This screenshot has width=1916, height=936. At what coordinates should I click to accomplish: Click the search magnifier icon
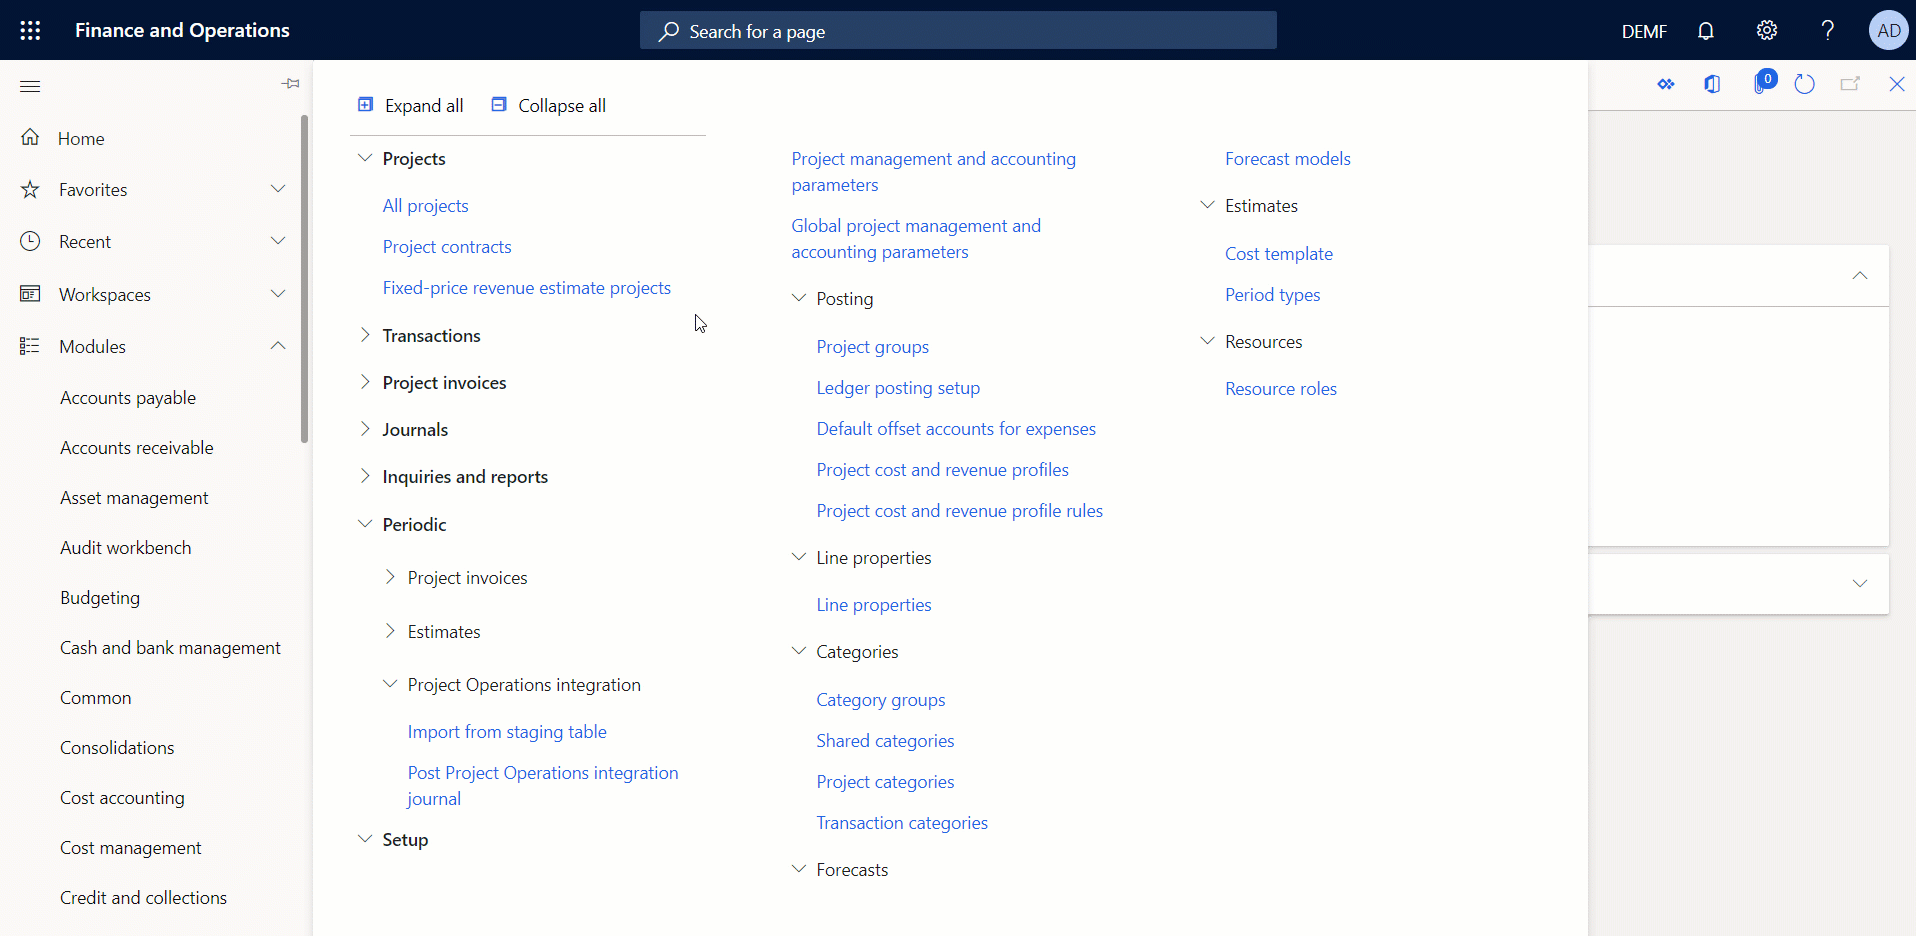(669, 31)
